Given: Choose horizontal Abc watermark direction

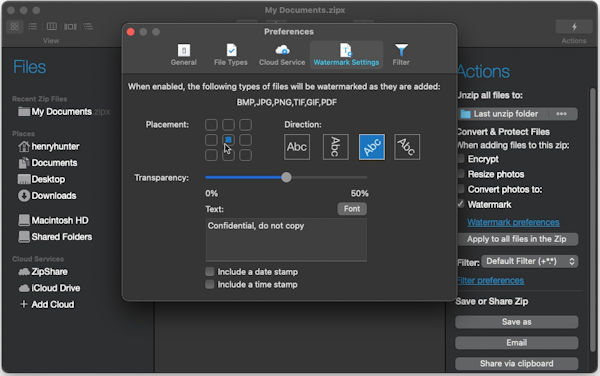Looking at the screenshot, I should pos(297,147).
